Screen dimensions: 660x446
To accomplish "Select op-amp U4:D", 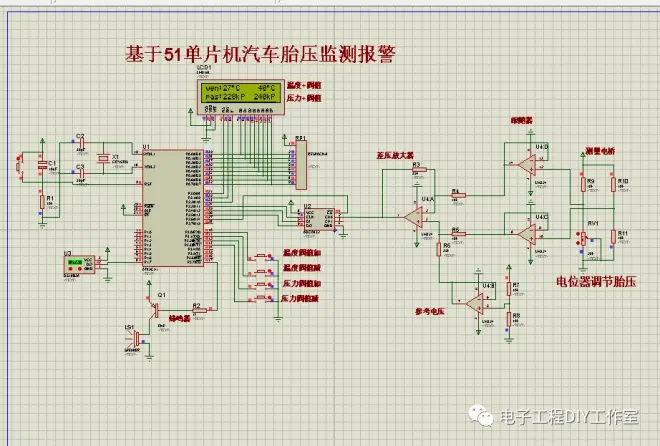I will tap(527, 165).
